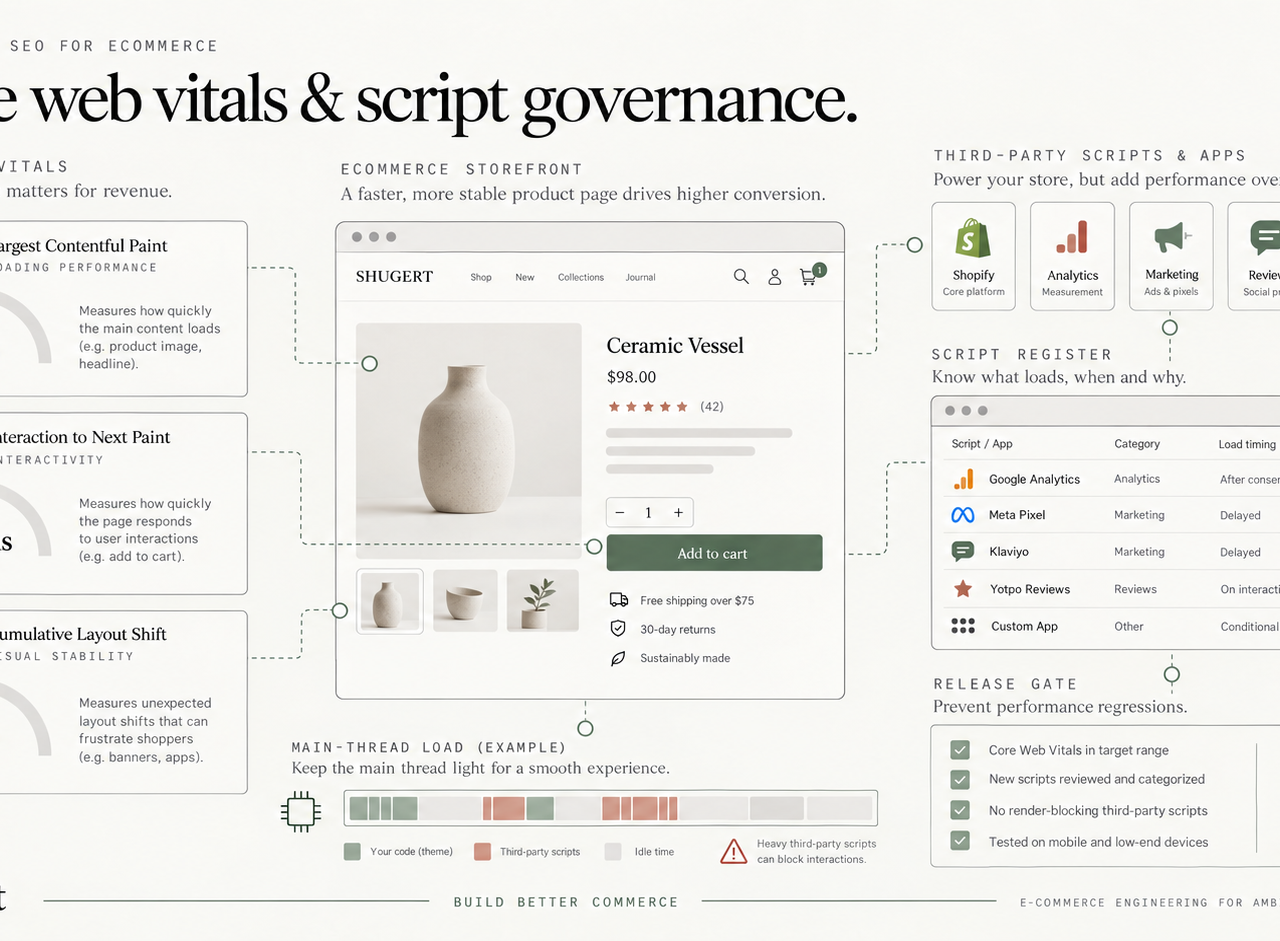The width and height of the screenshot is (1280, 941).
Task: Toggle New scripts reviewed and categorized checkbox
Action: tap(960, 779)
